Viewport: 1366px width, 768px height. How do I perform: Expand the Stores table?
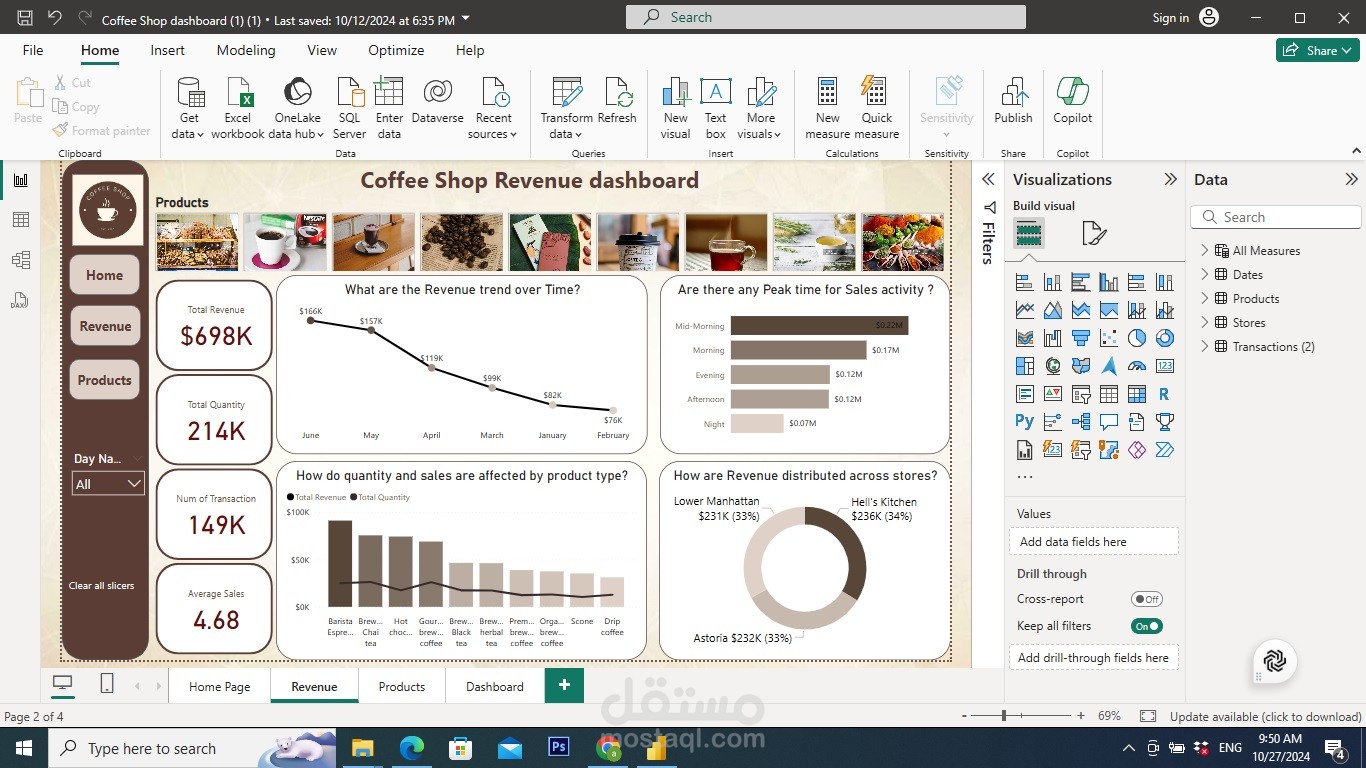click(1205, 323)
